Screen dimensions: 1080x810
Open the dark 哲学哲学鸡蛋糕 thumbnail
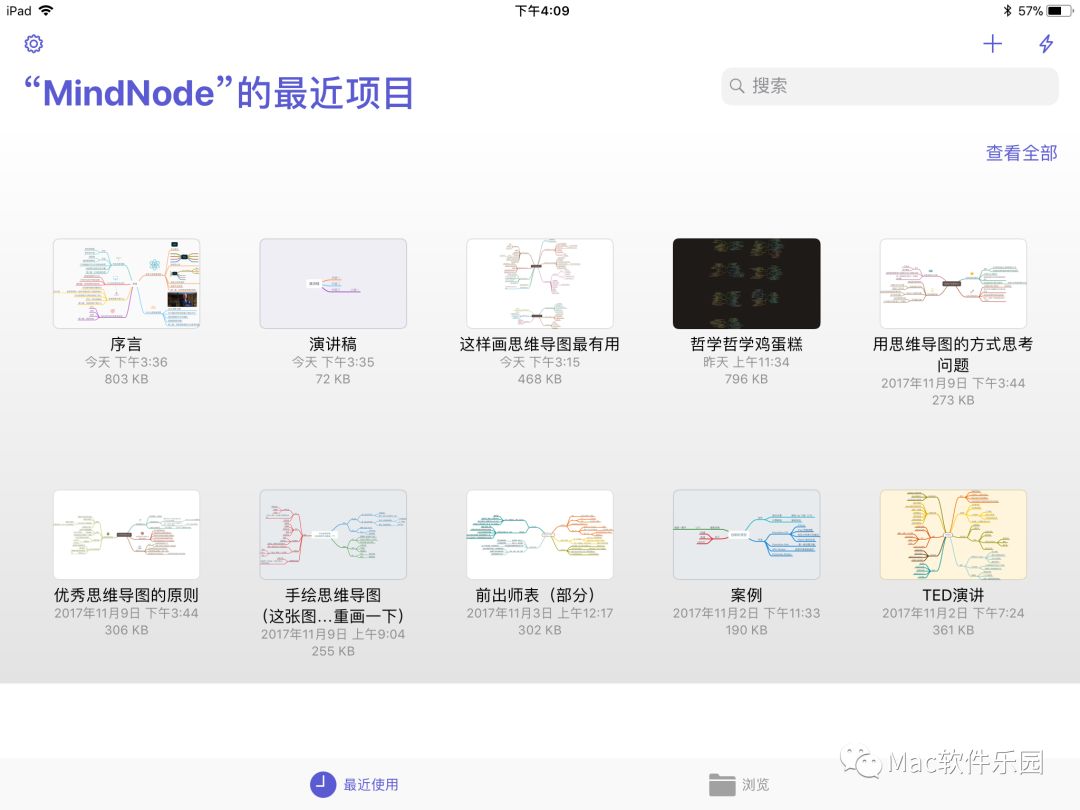click(x=747, y=284)
